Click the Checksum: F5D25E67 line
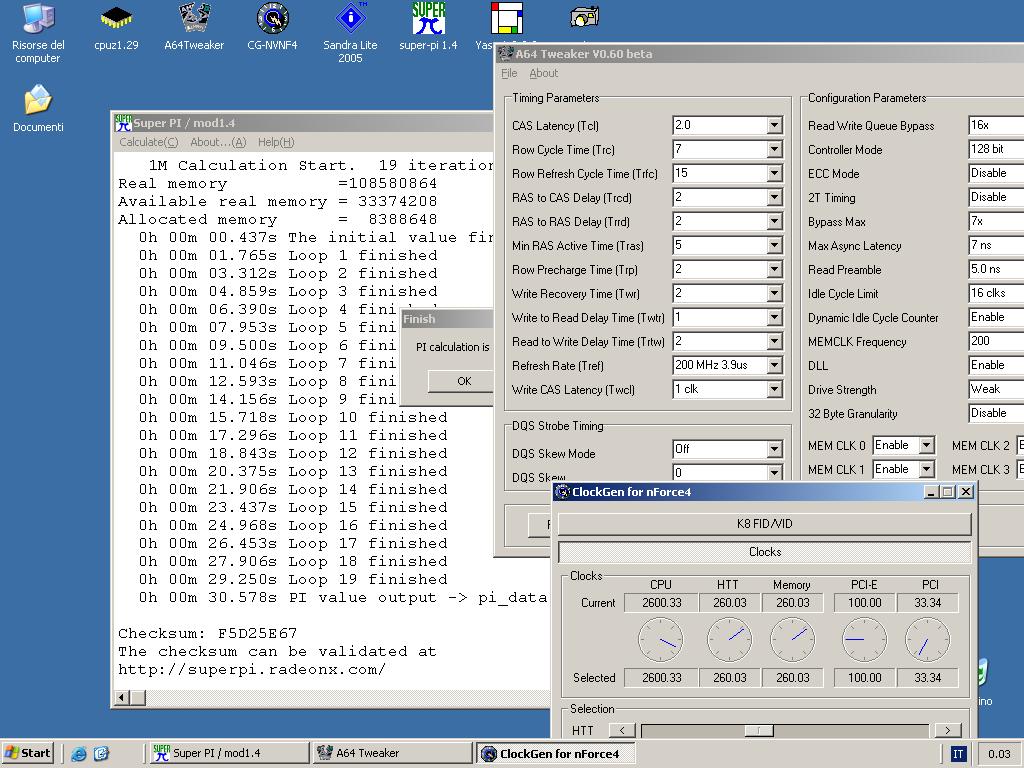Screen dimensions: 1024x768 (x=208, y=633)
